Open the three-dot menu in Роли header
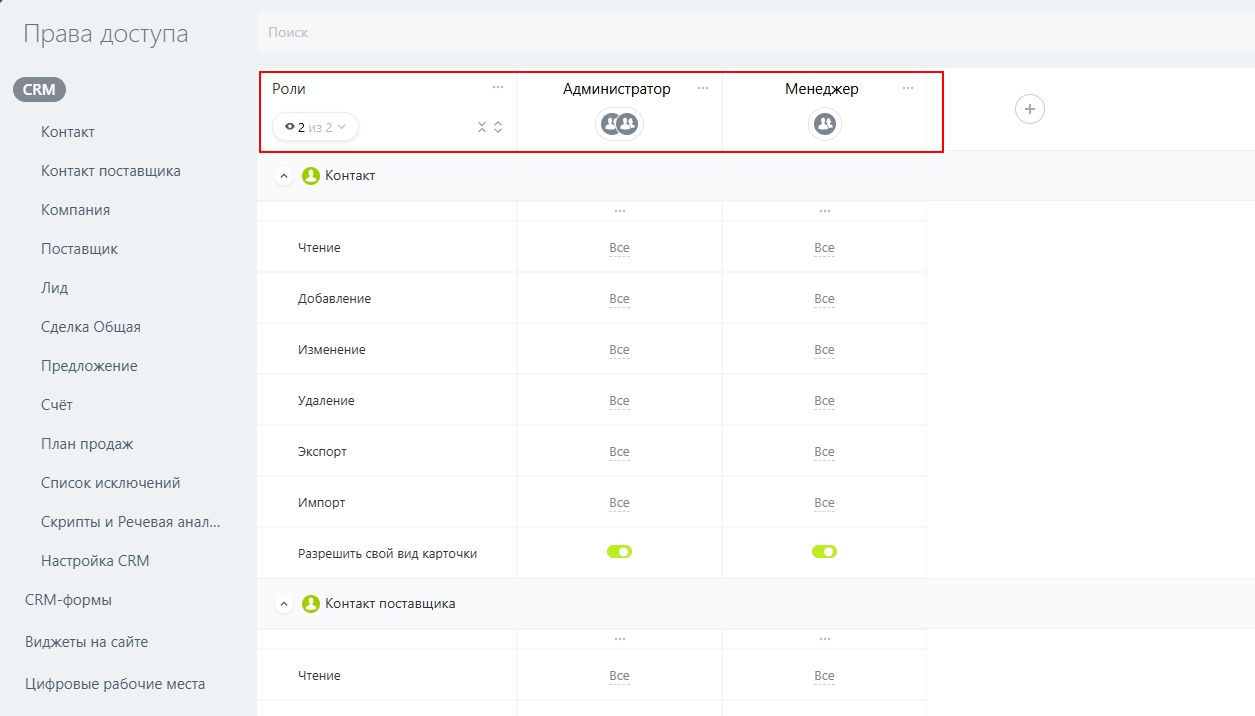 pos(498,88)
